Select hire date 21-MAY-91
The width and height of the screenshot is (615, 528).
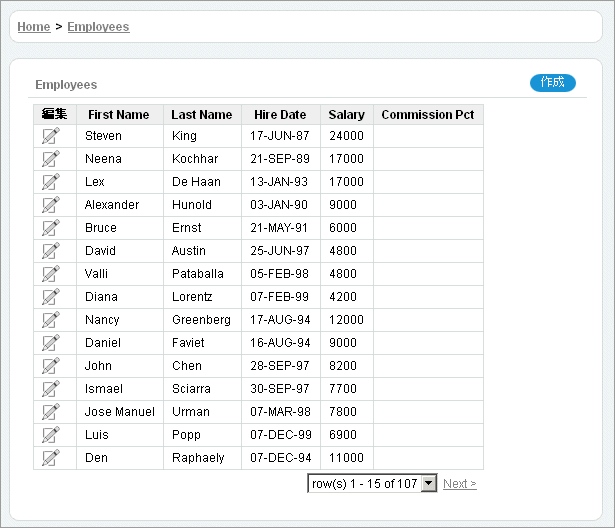pos(279,228)
